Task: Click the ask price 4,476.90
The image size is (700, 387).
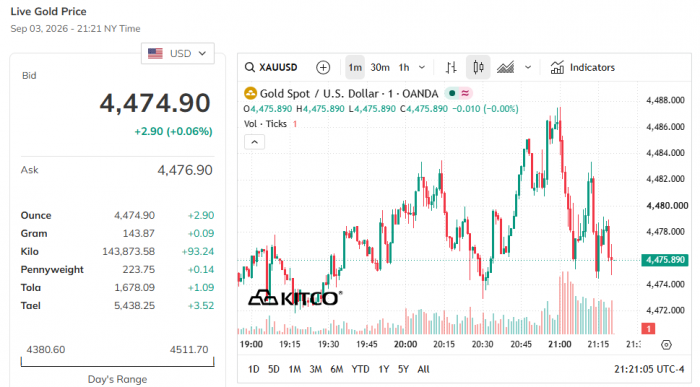Action: 185,170
